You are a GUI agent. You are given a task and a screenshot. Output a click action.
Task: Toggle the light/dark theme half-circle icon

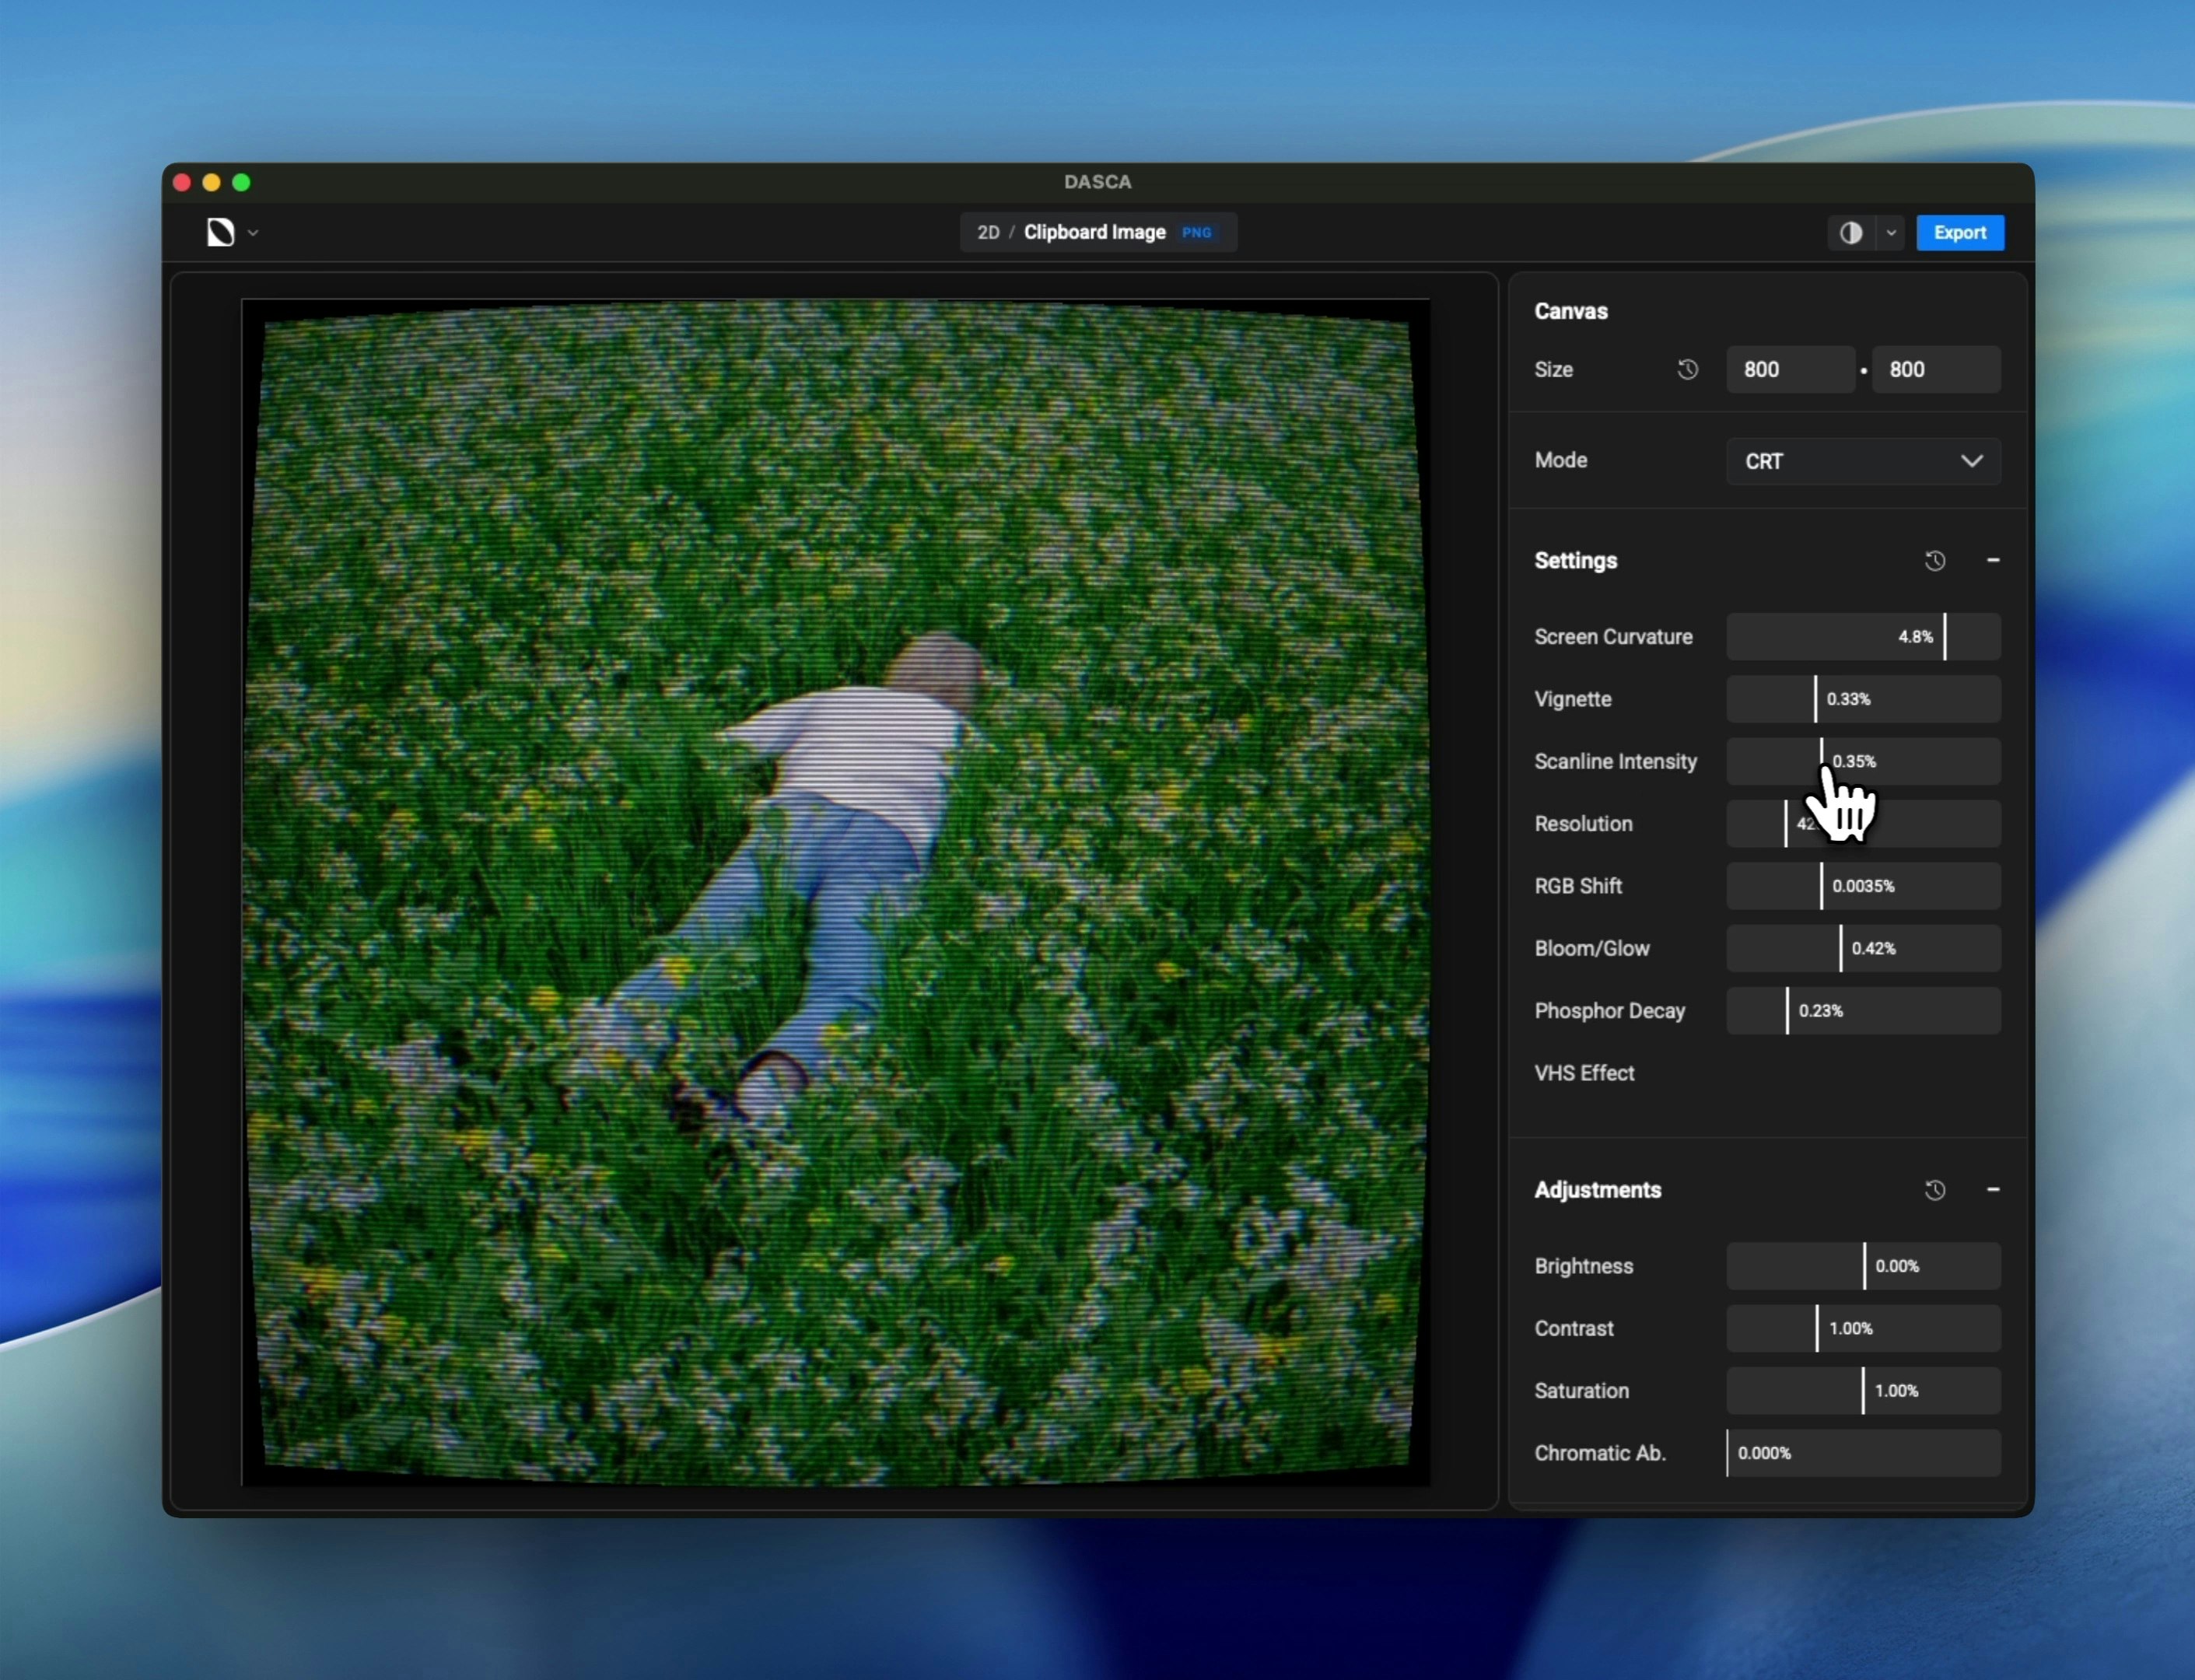point(1850,232)
